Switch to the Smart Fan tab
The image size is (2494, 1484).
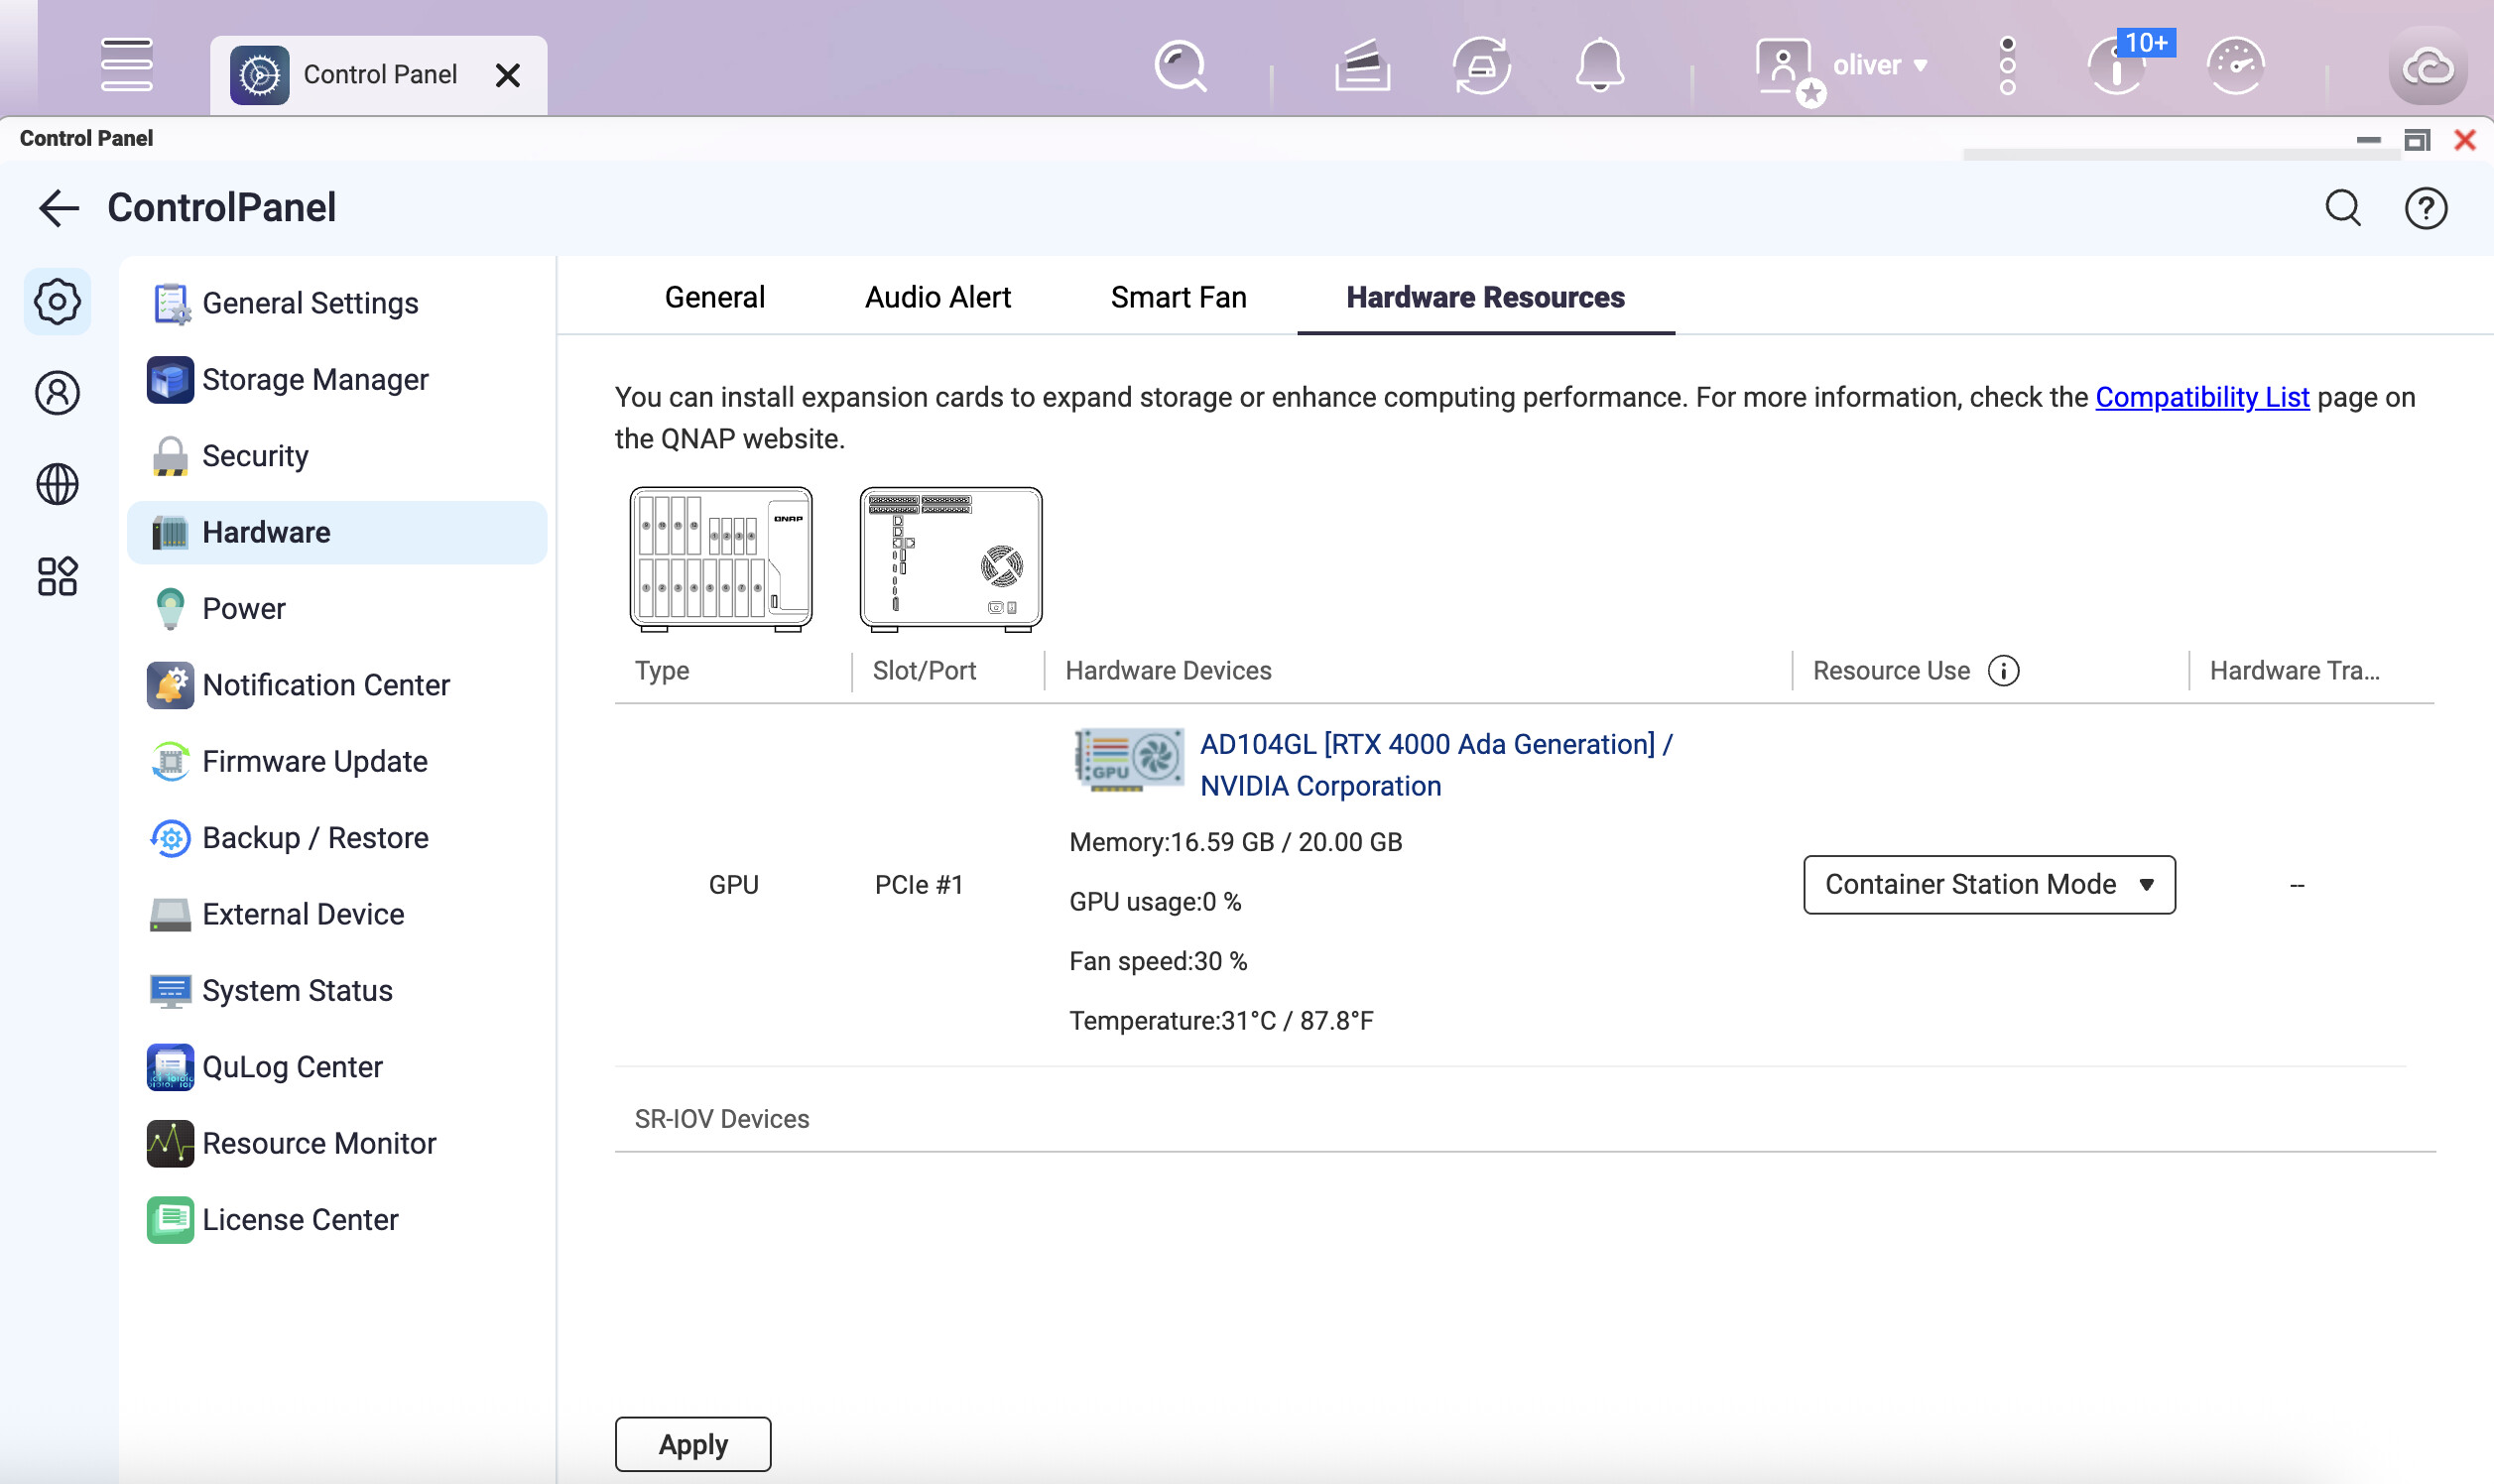pos(1178,298)
